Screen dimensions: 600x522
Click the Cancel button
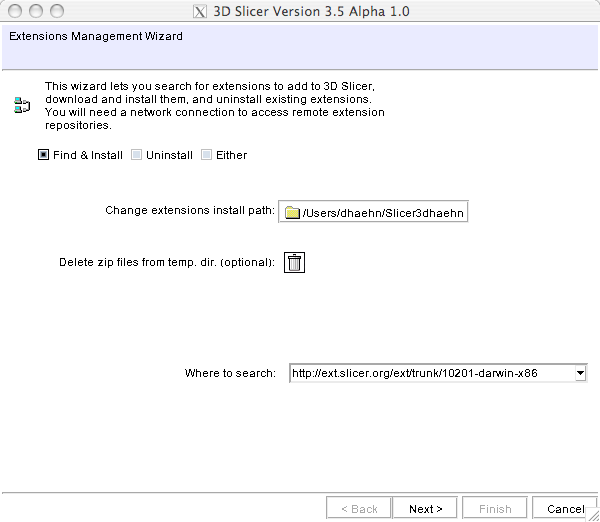565,508
